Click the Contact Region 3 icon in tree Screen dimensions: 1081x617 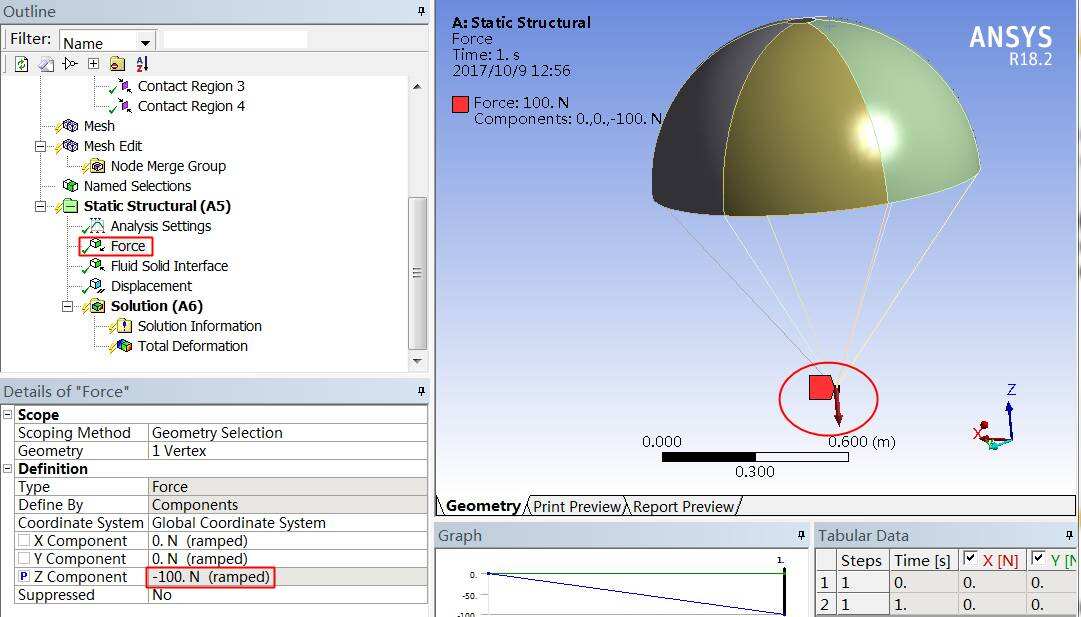click(x=125, y=86)
